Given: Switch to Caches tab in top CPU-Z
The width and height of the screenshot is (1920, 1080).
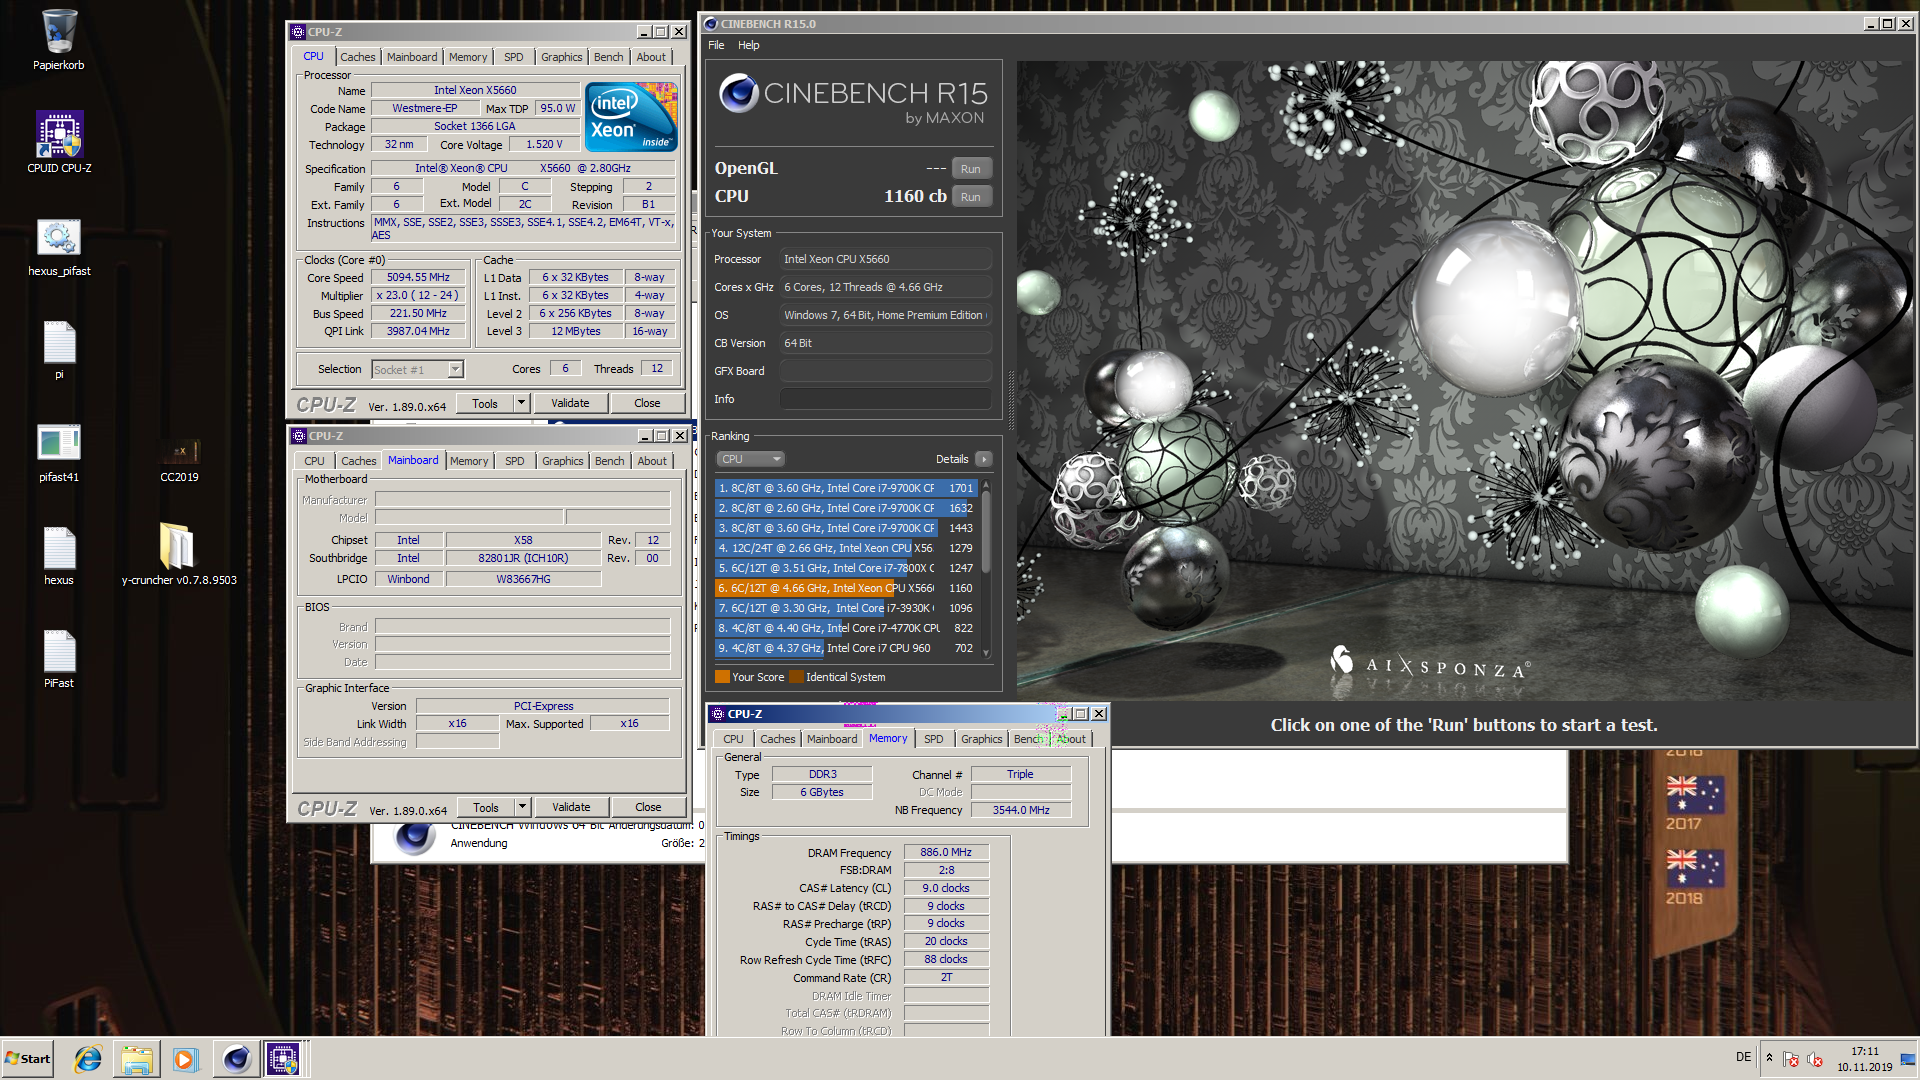Looking at the screenshot, I should pyautogui.click(x=357, y=57).
